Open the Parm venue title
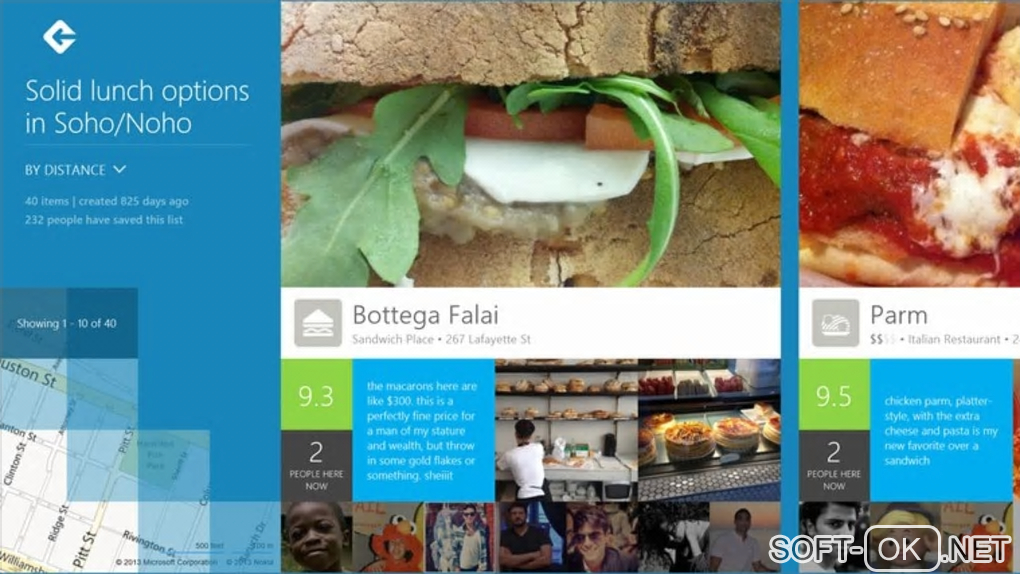Viewport: 1020px width, 574px height. [x=898, y=315]
